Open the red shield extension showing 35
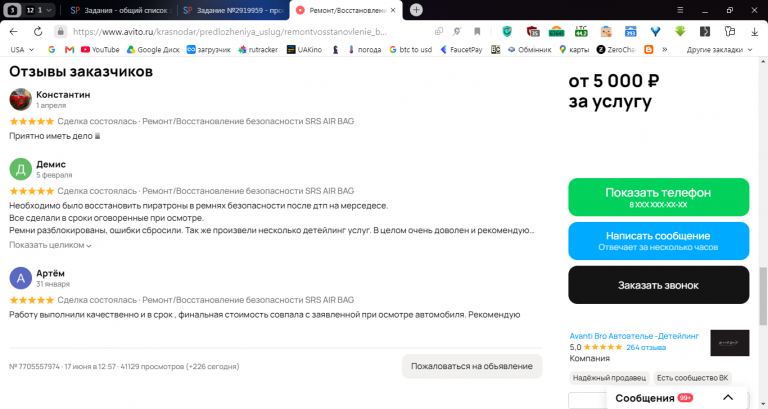768x409 pixels. [x=532, y=31]
